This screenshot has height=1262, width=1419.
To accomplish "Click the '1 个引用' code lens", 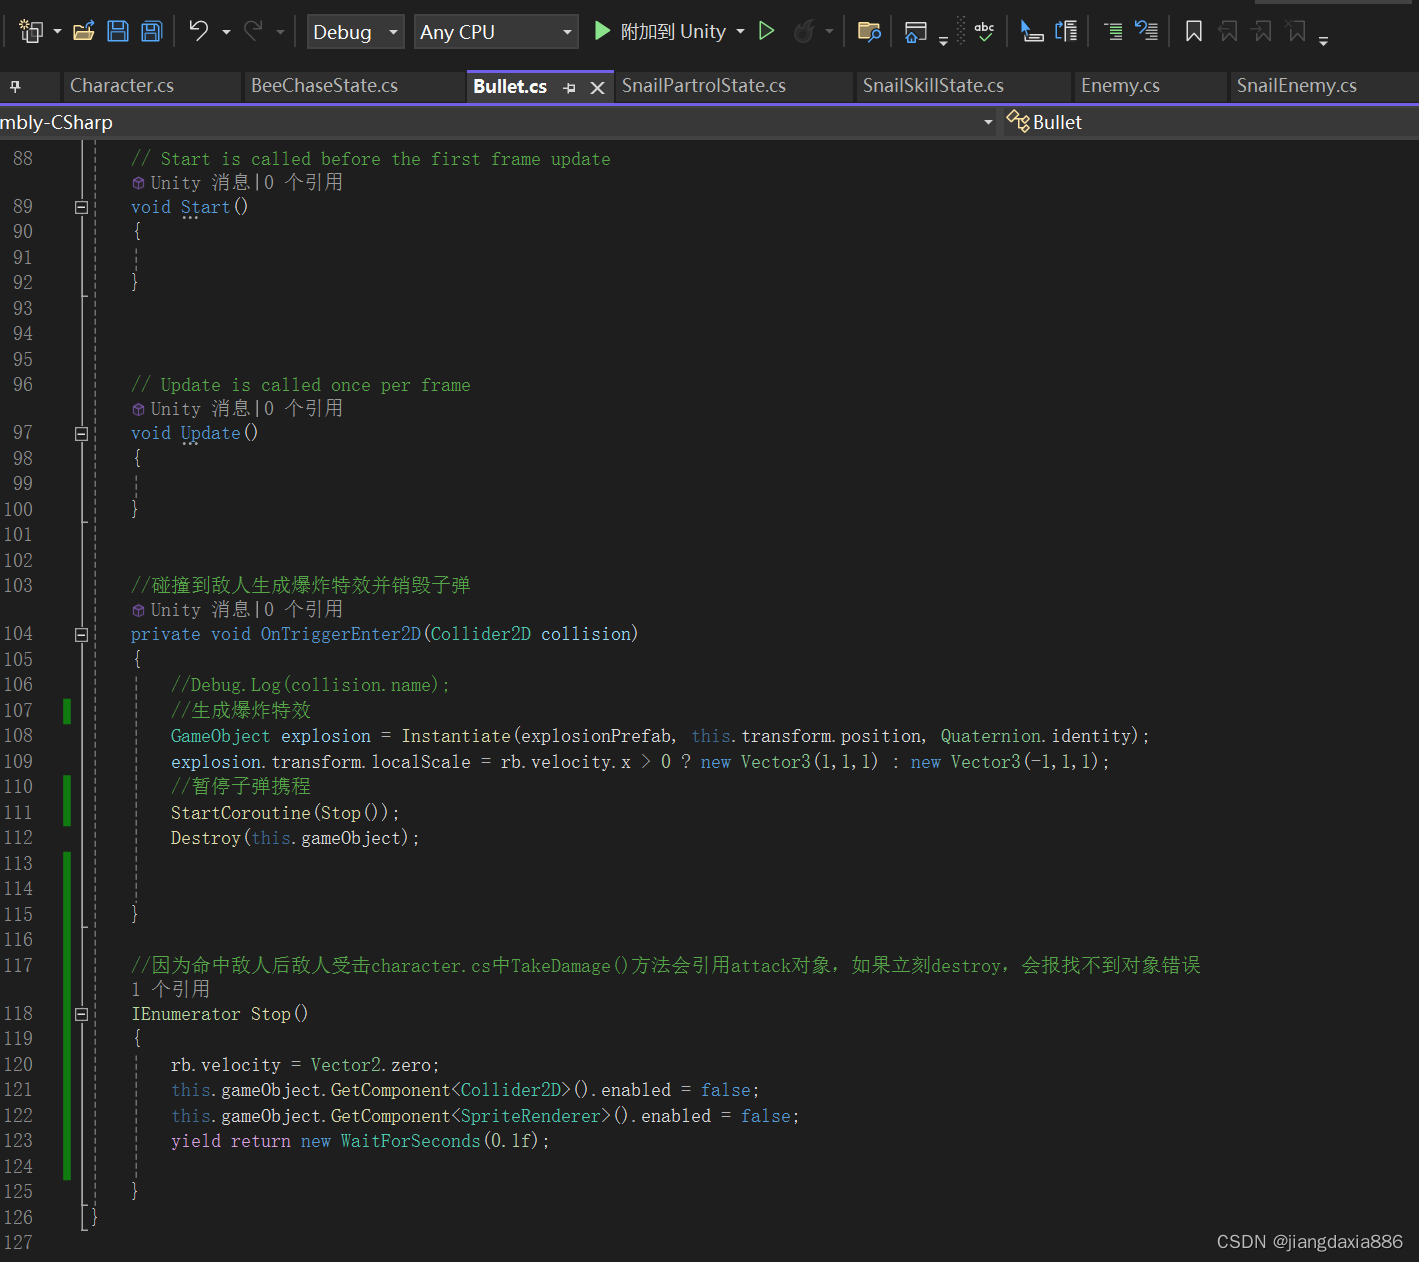I will [x=170, y=989].
